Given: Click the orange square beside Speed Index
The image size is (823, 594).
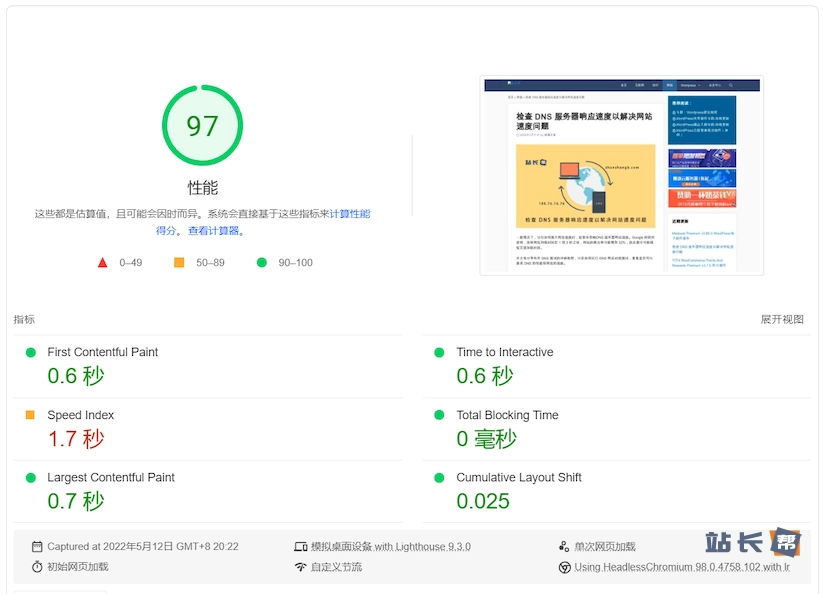Looking at the screenshot, I should 30,415.
